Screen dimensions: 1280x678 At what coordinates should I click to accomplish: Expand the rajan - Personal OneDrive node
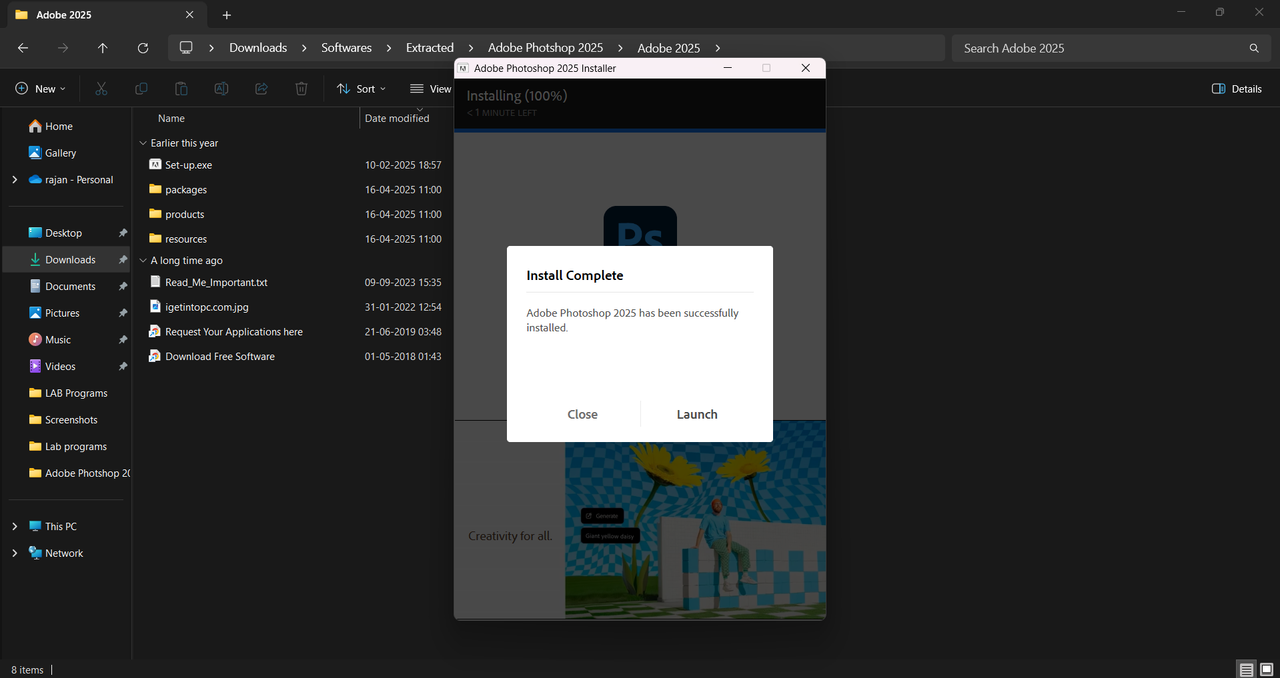[x=14, y=180]
